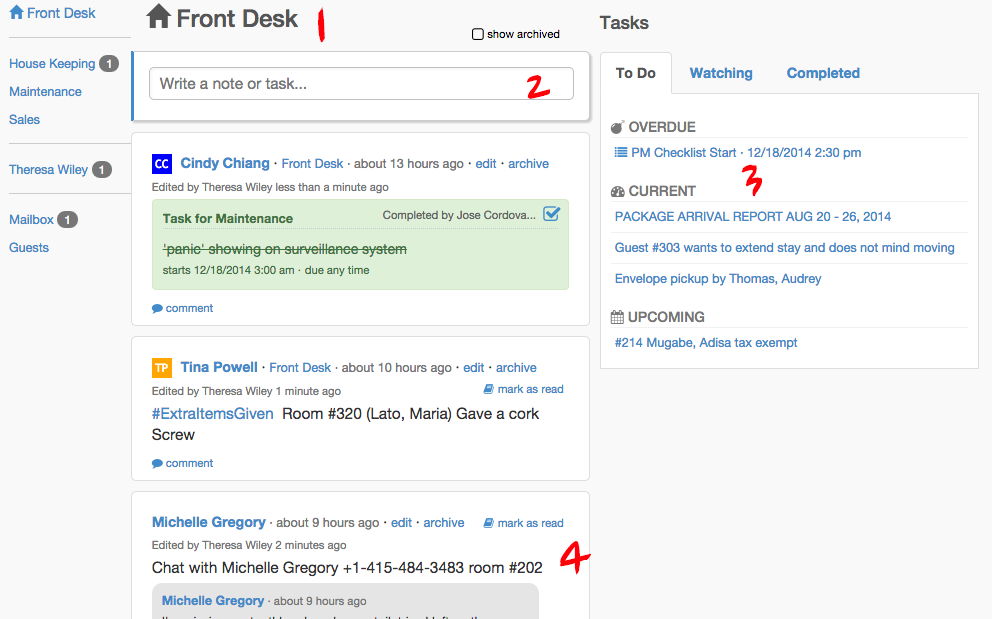Click the Michelle Gregory name inside the chat bubble
The image size is (992, 619).
point(213,601)
